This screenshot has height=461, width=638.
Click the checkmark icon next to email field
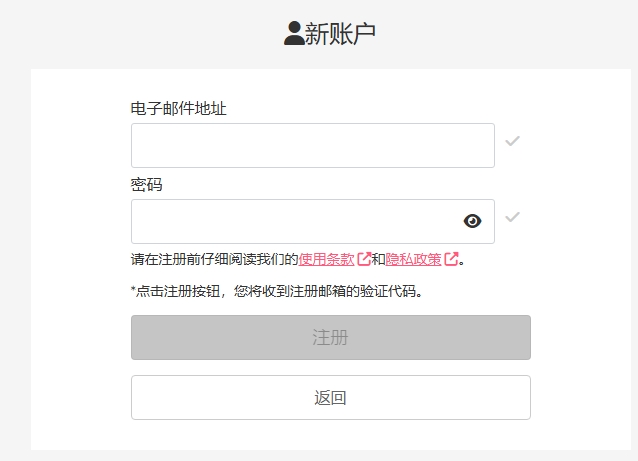512,141
